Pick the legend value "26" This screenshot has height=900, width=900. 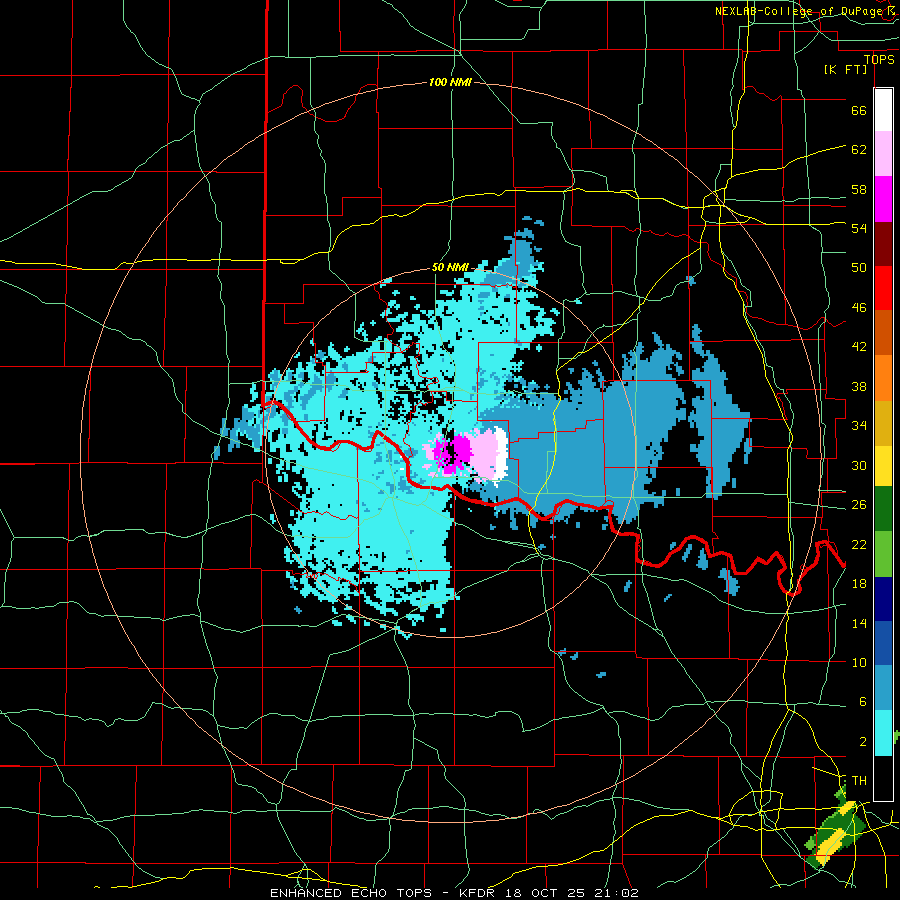pos(859,505)
